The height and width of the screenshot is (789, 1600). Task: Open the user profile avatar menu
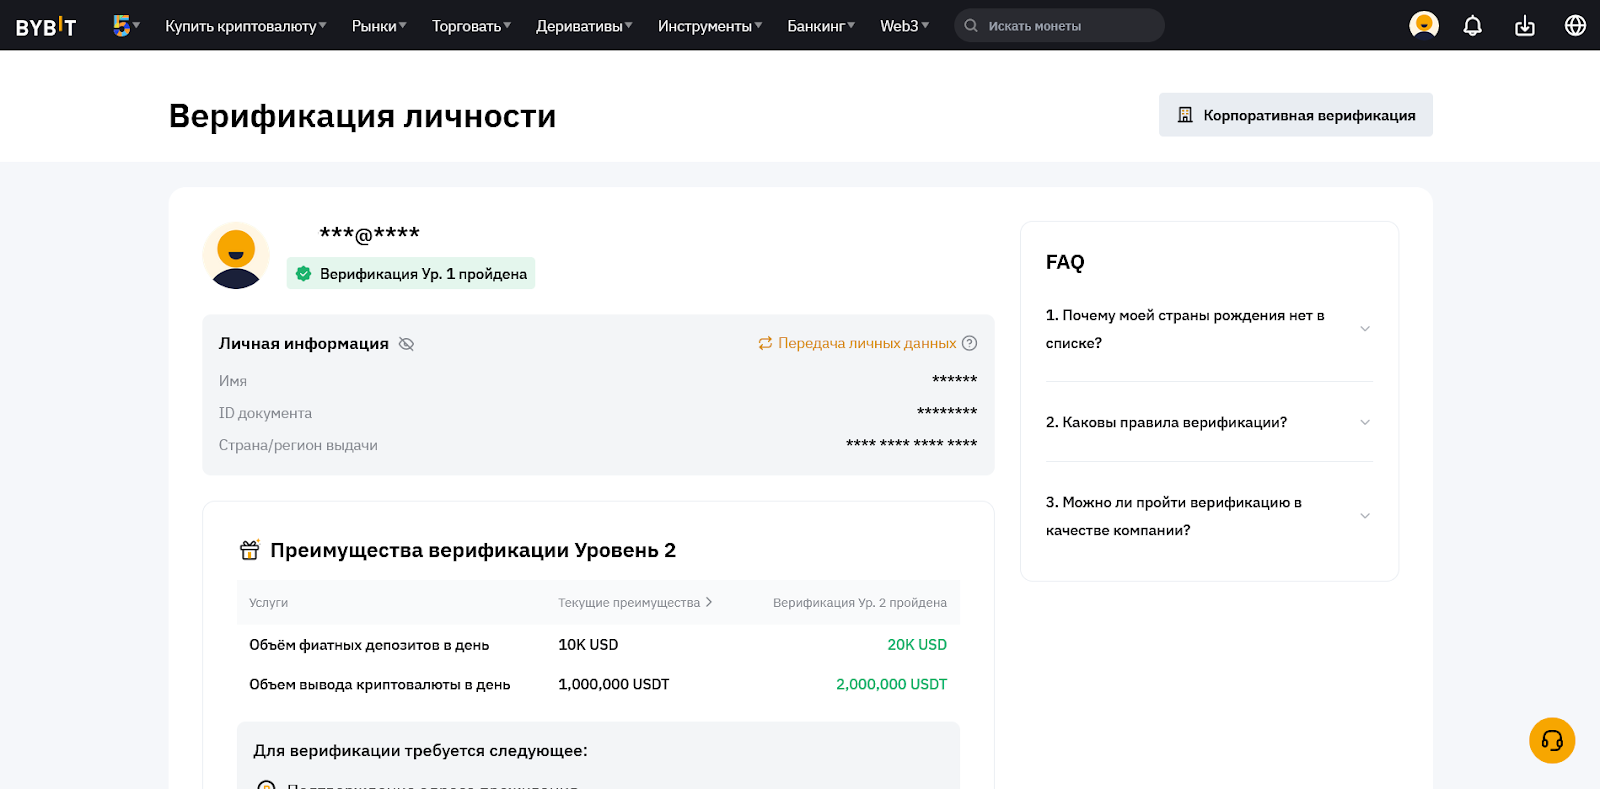click(x=1423, y=26)
